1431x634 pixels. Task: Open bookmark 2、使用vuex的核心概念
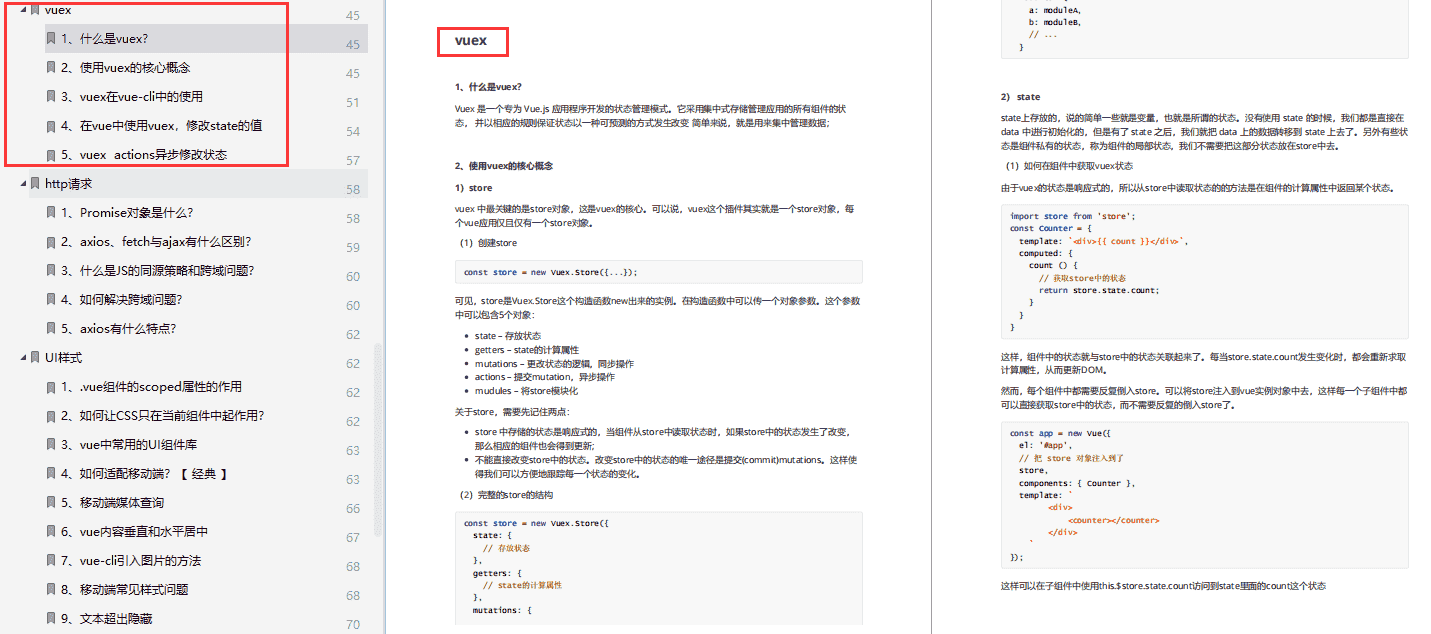pos(125,68)
